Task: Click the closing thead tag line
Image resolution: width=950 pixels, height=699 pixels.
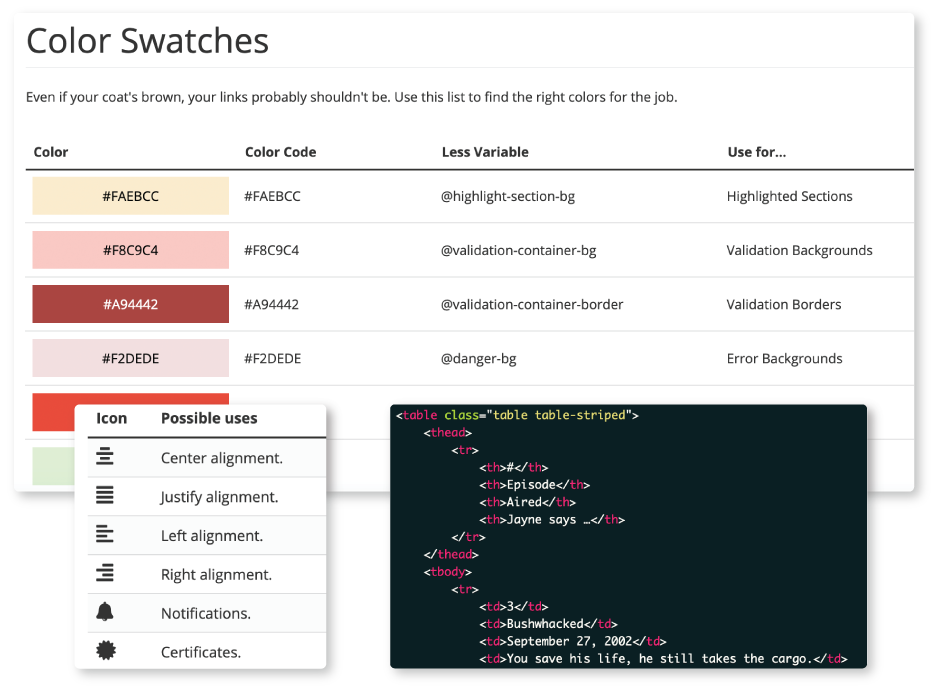Action: 451,554
